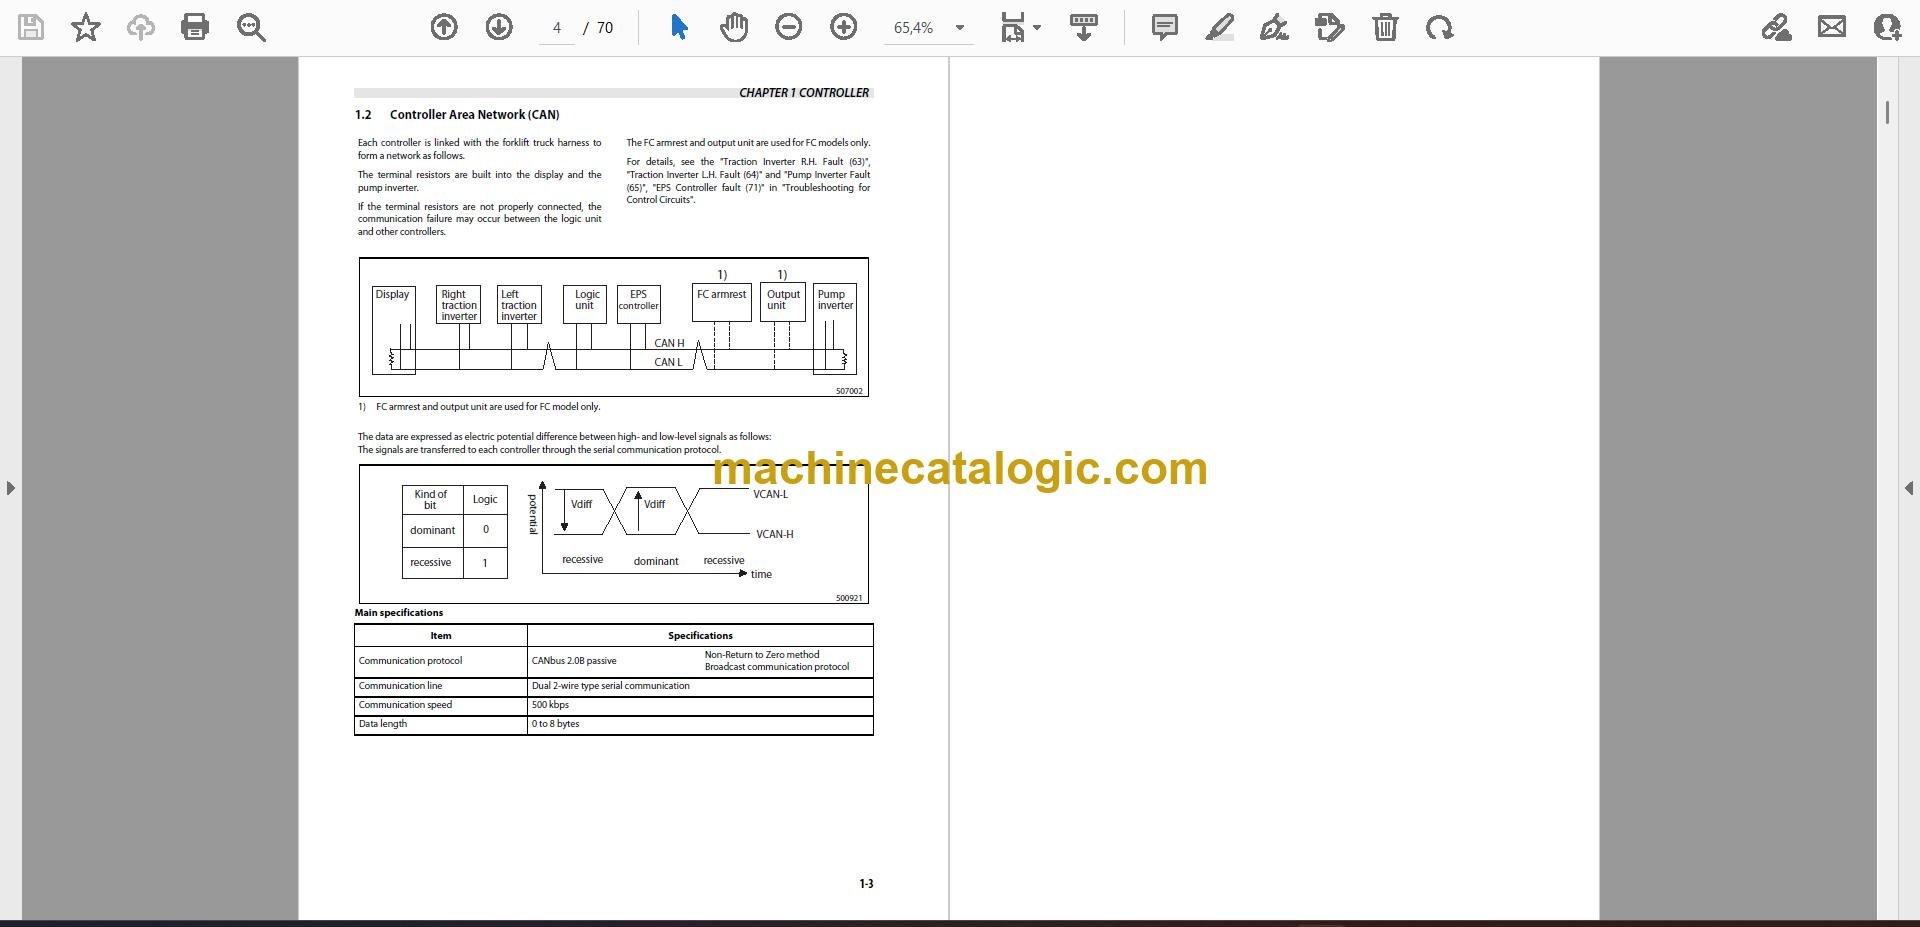Select the page number field showing 4

pos(557,28)
